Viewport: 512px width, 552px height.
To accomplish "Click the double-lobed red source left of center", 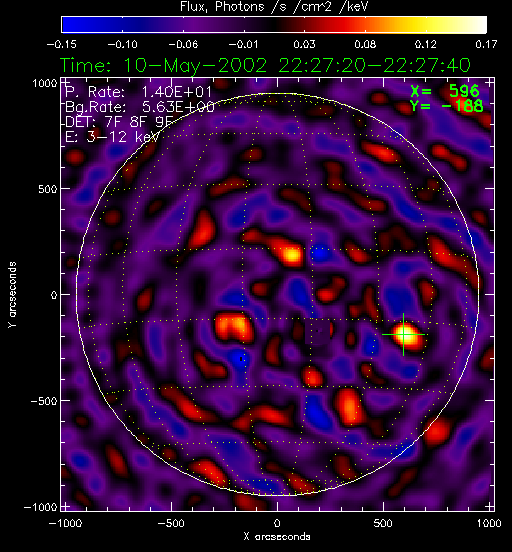I will click(x=233, y=328).
